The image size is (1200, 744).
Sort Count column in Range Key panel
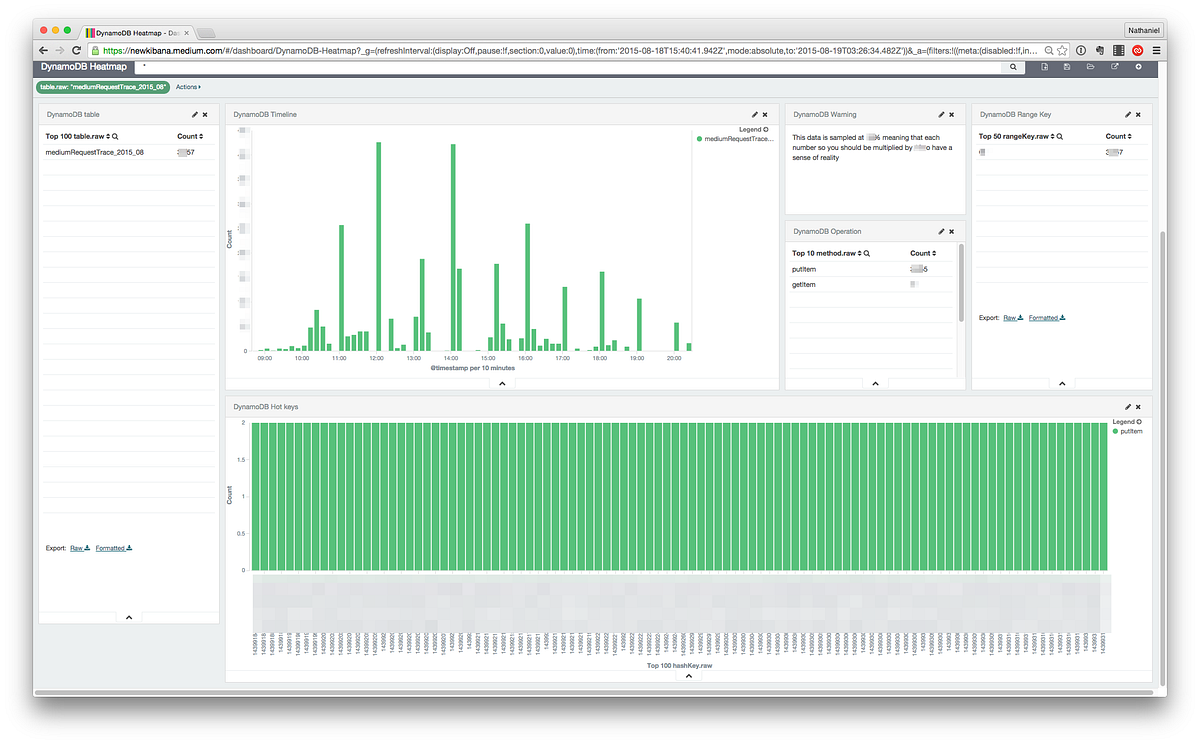tap(1119, 136)
